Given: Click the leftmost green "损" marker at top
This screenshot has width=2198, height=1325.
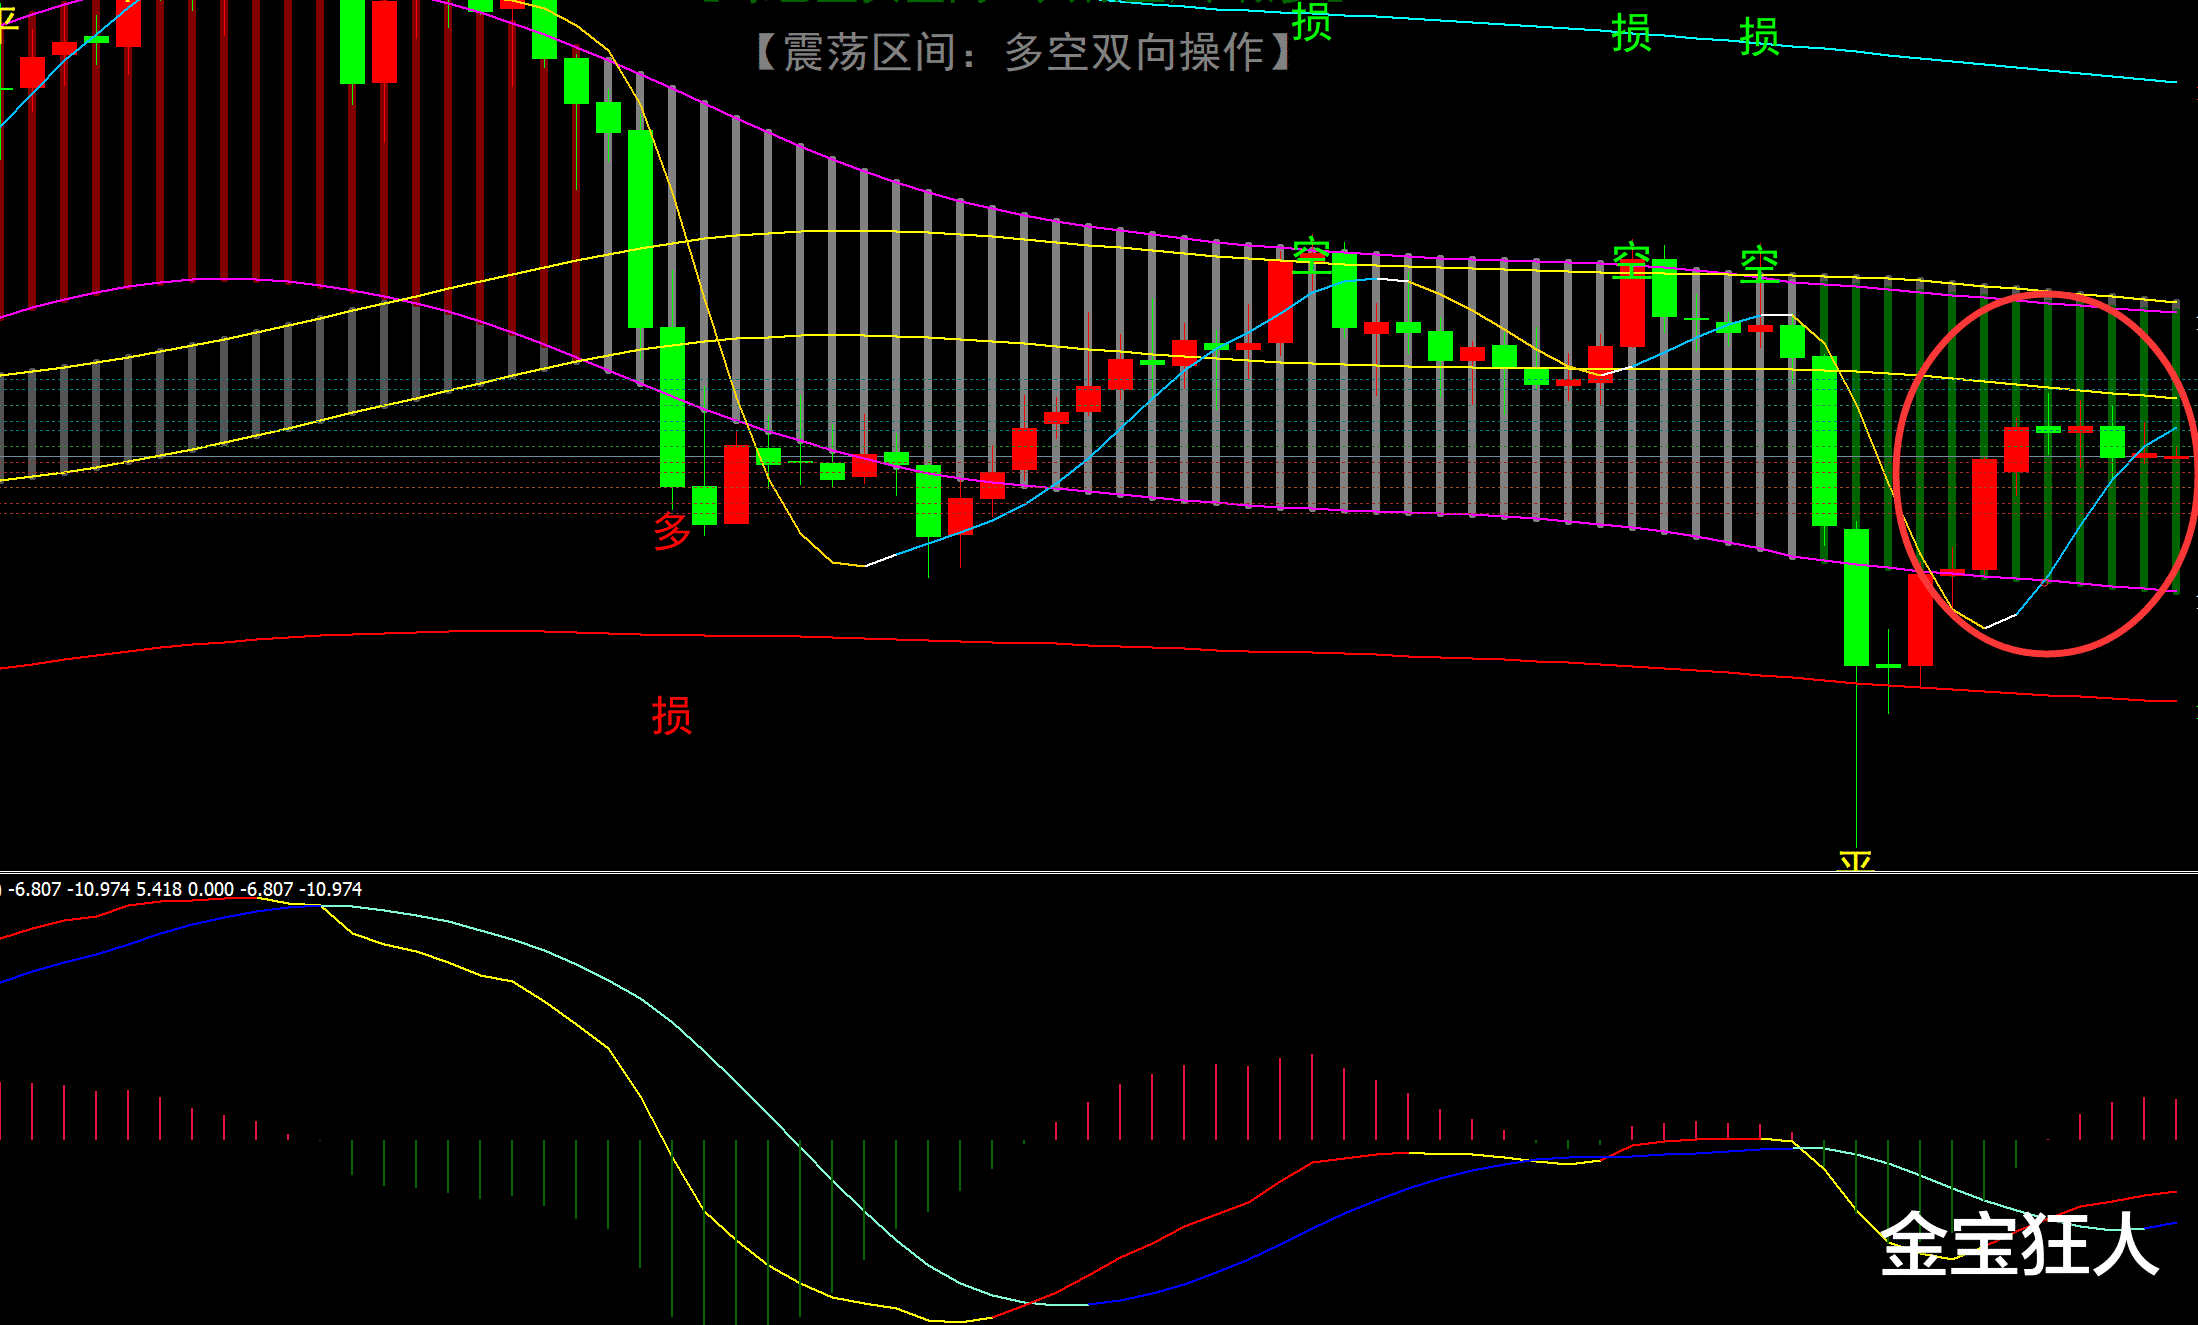Looking at the screenshot, I should tap(1311, 22).
